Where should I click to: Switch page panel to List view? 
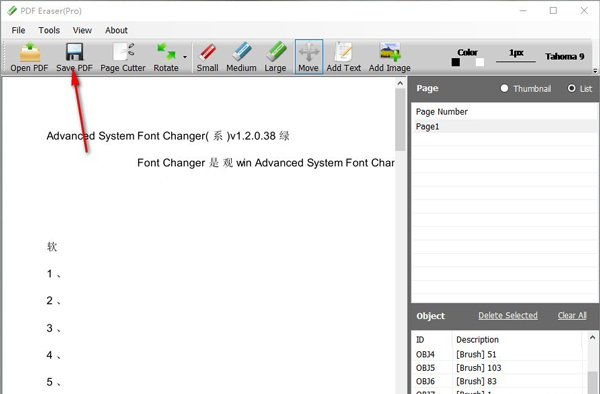580,88
